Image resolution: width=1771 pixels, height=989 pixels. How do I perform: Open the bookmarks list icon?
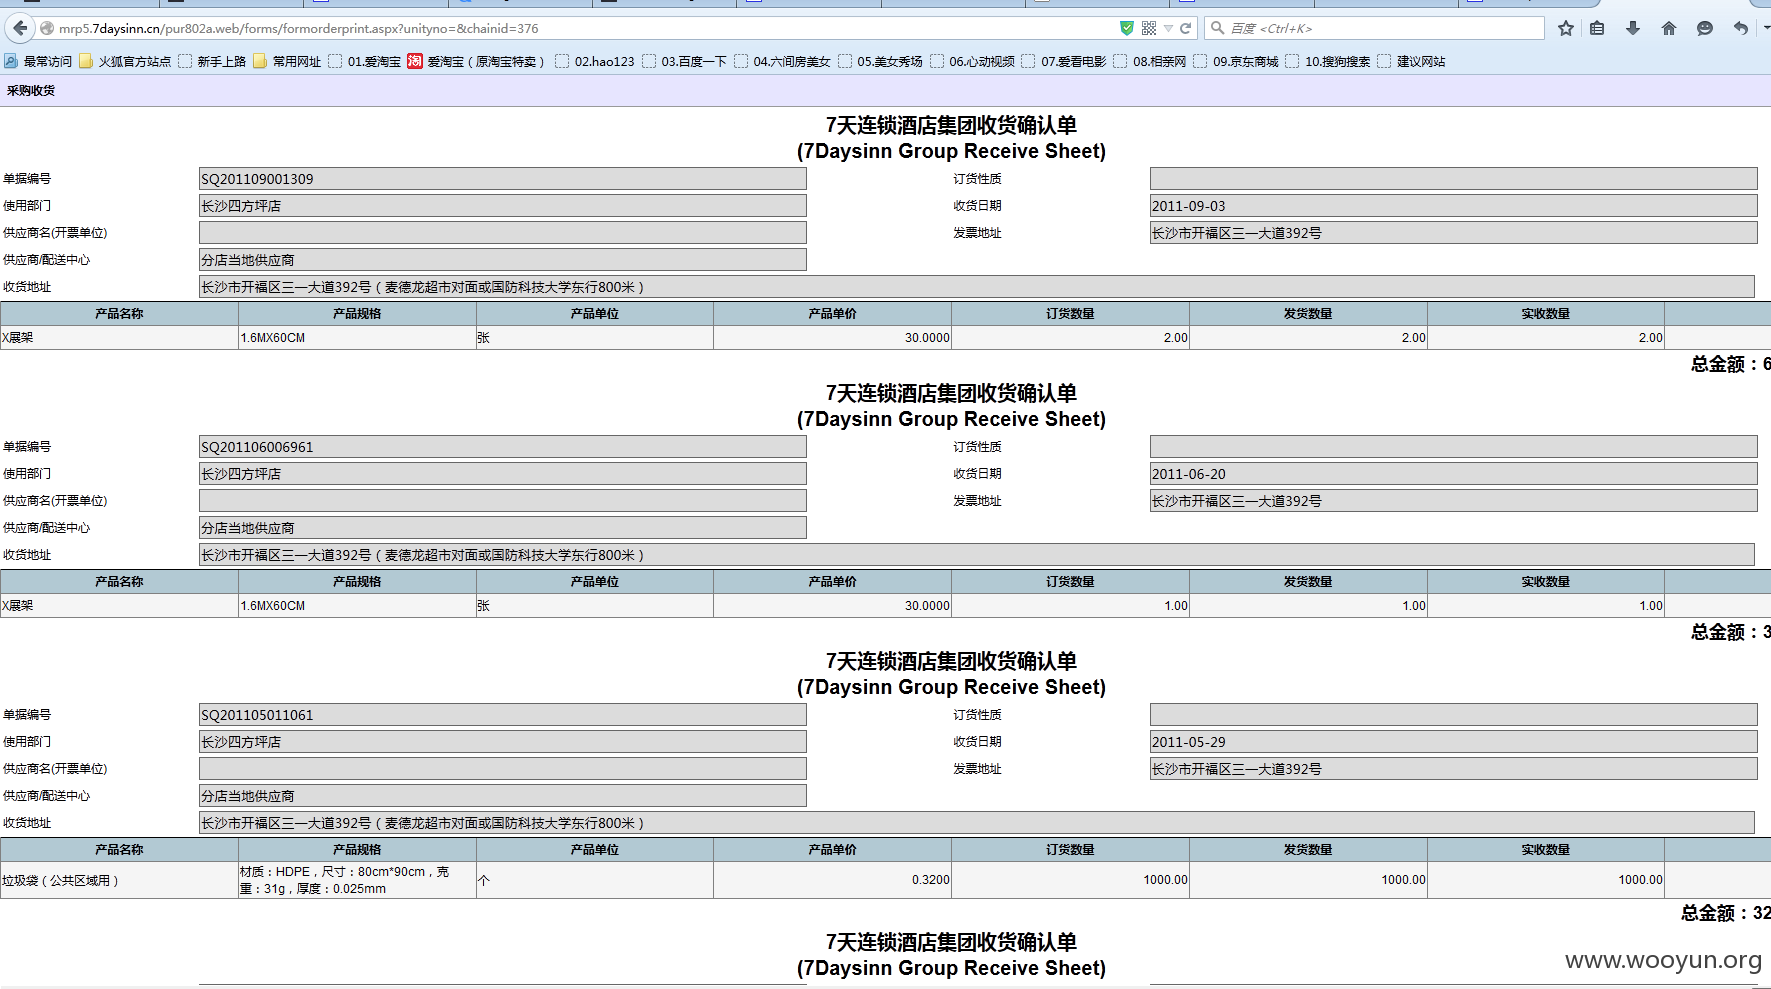[x=1597, y=28]
